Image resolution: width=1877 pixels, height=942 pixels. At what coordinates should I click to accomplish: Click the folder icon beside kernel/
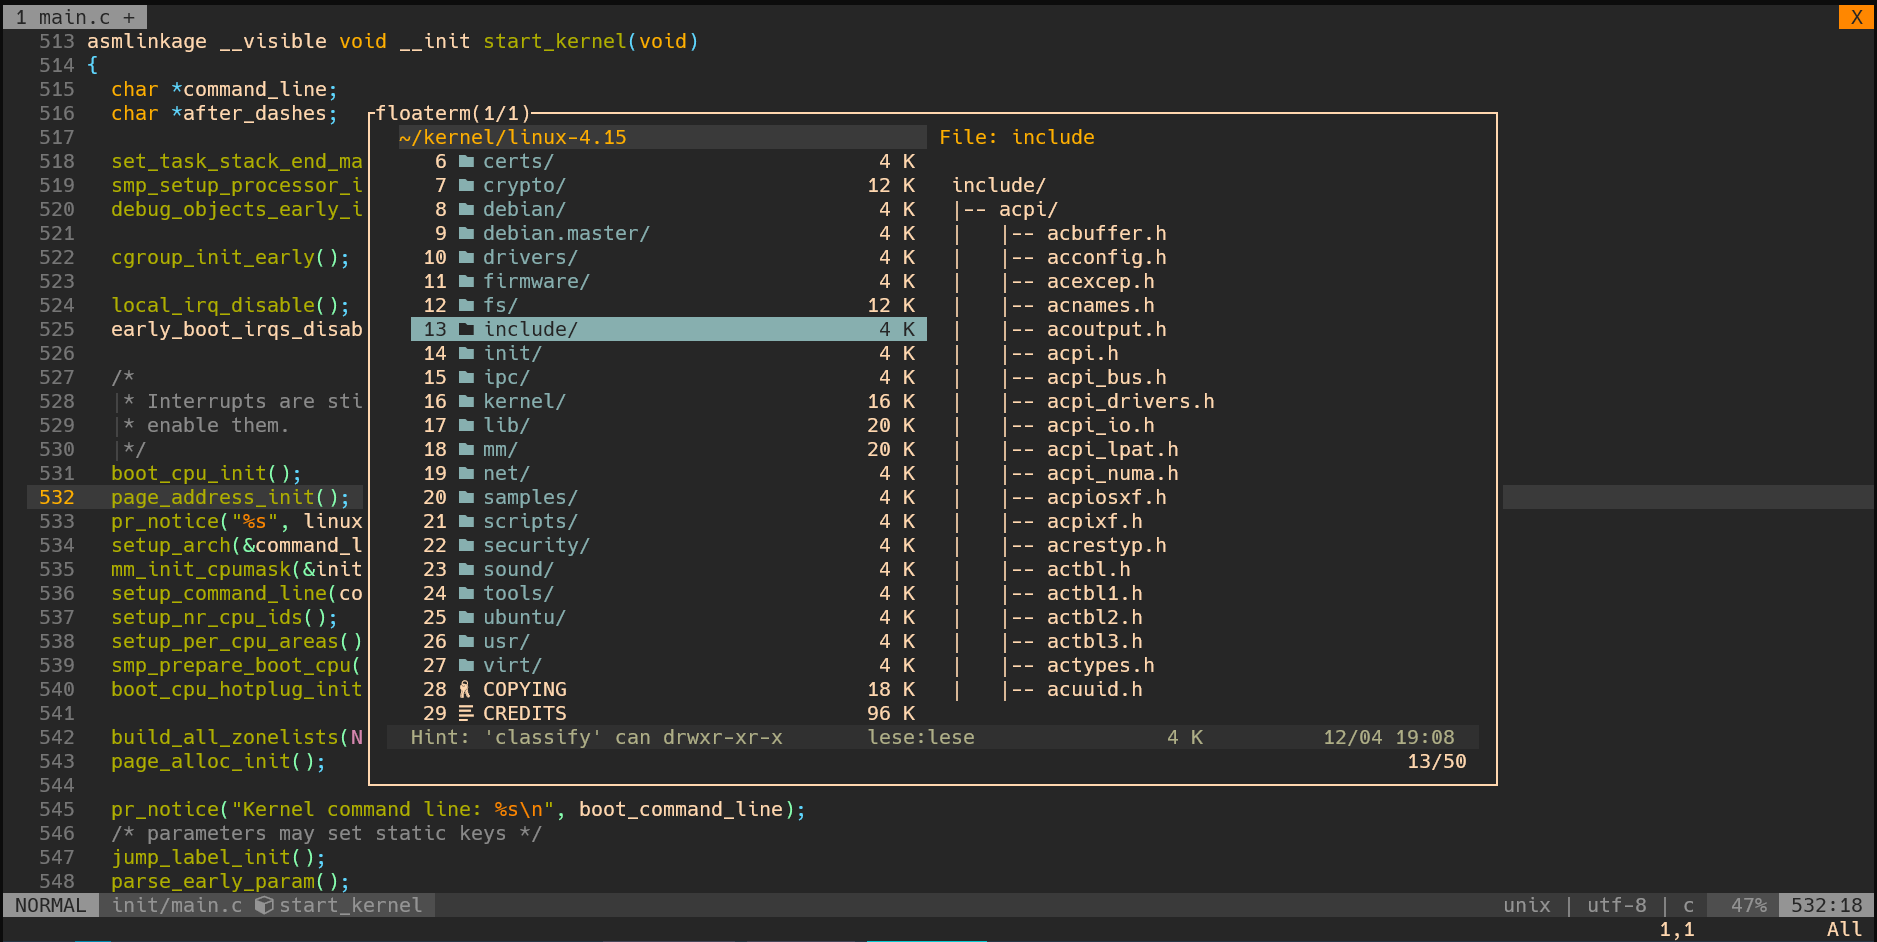[x=466, y=401]
